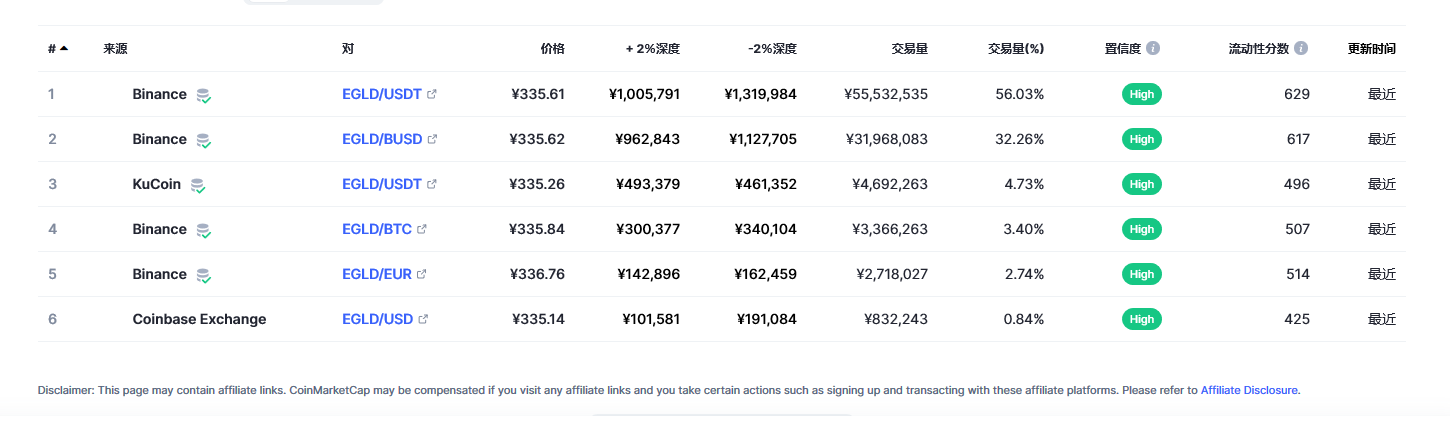Click the info icon next to 置信度
The image size is (1450, 430).
(x=1153, y=48)
